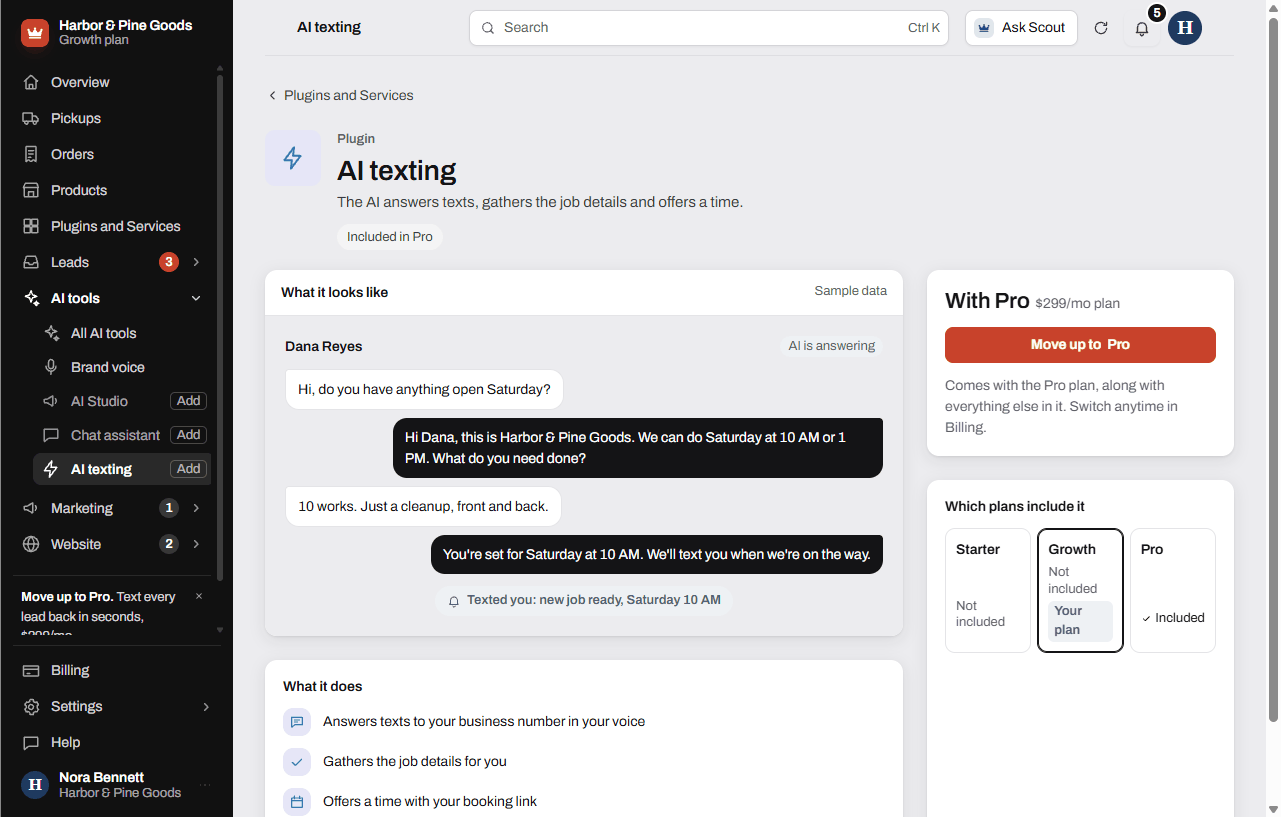Click the refresh icon in top bar
The height and width of the screenshot is (817, 1281).
coord(1101,28)
